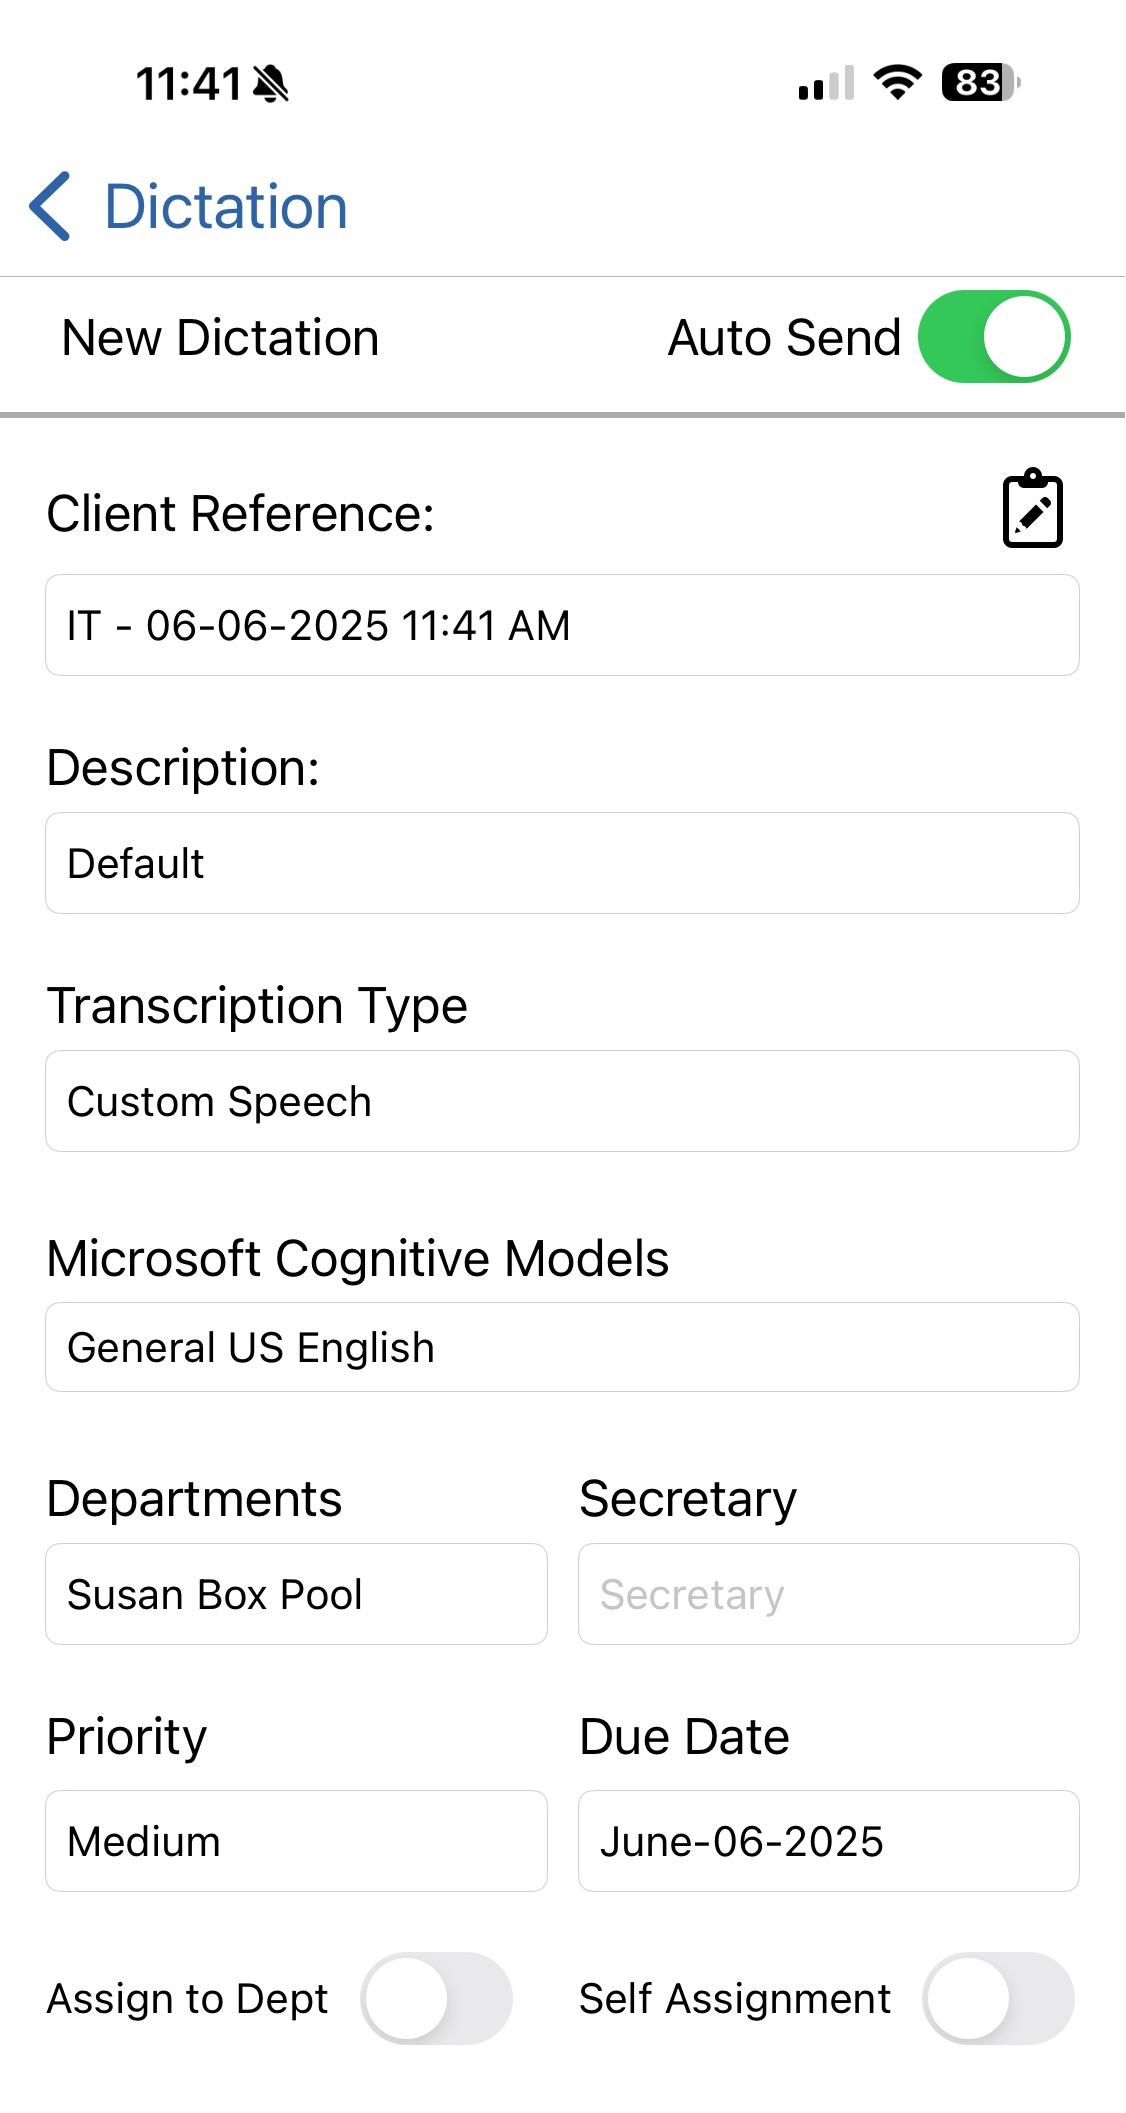Tap the silent bell status icon
Image resolution: width=1126 pixels, height=2113 pixels.
coord(270,84)
